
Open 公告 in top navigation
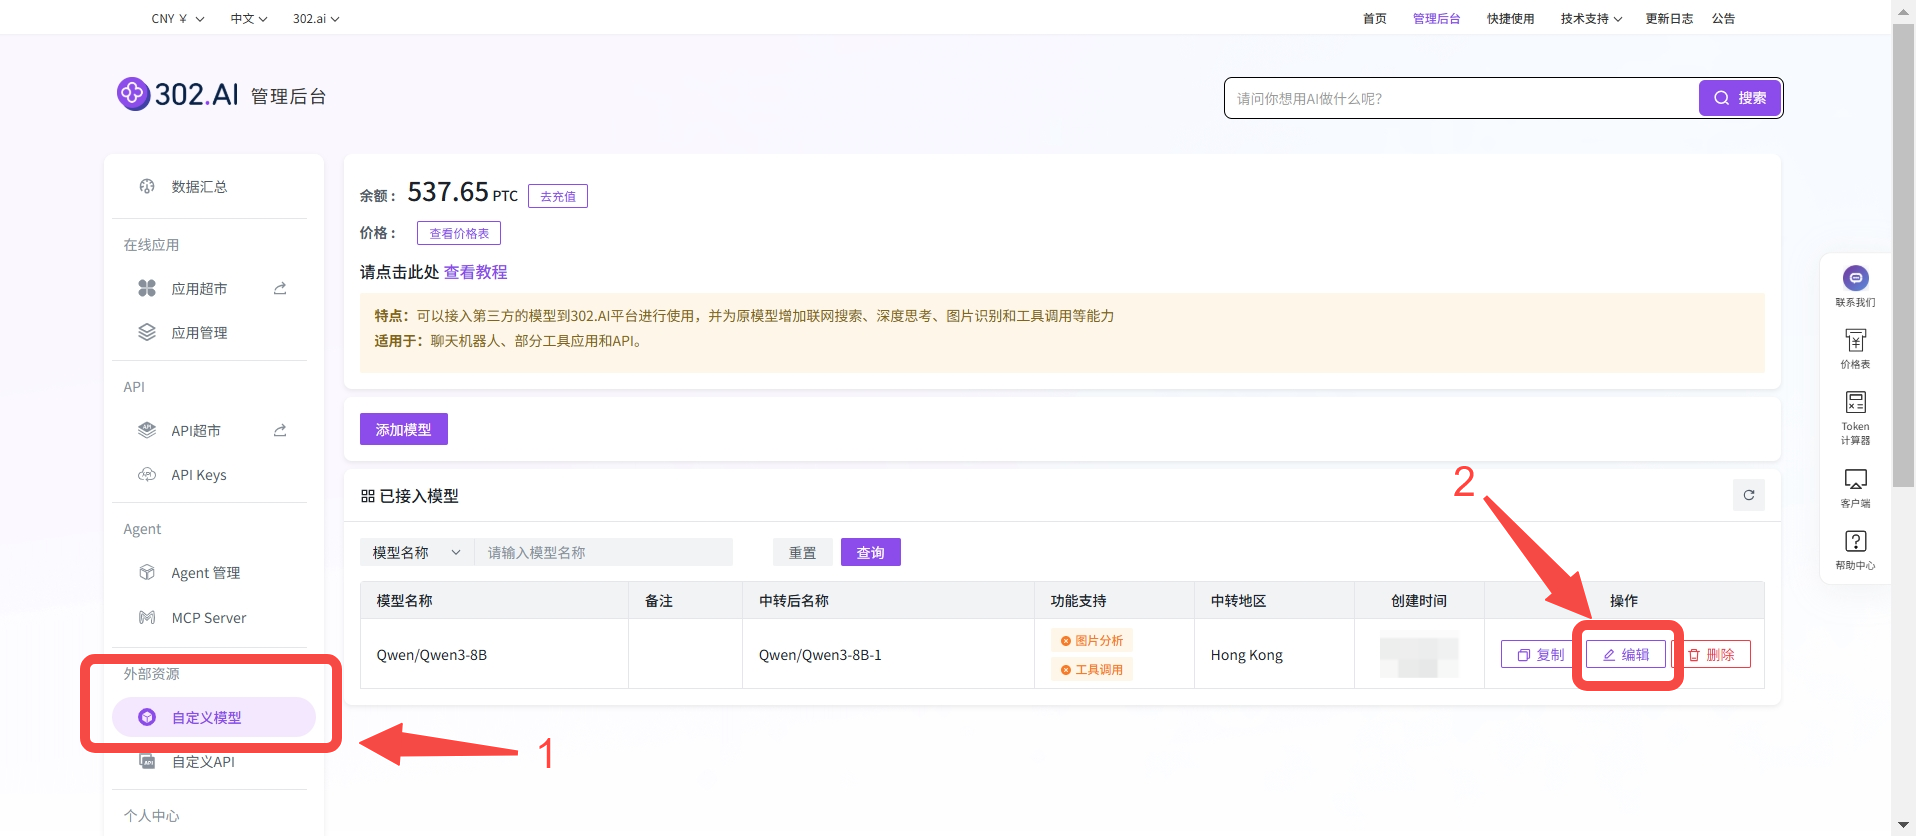pyautogui.click(x=1723, y=18)
